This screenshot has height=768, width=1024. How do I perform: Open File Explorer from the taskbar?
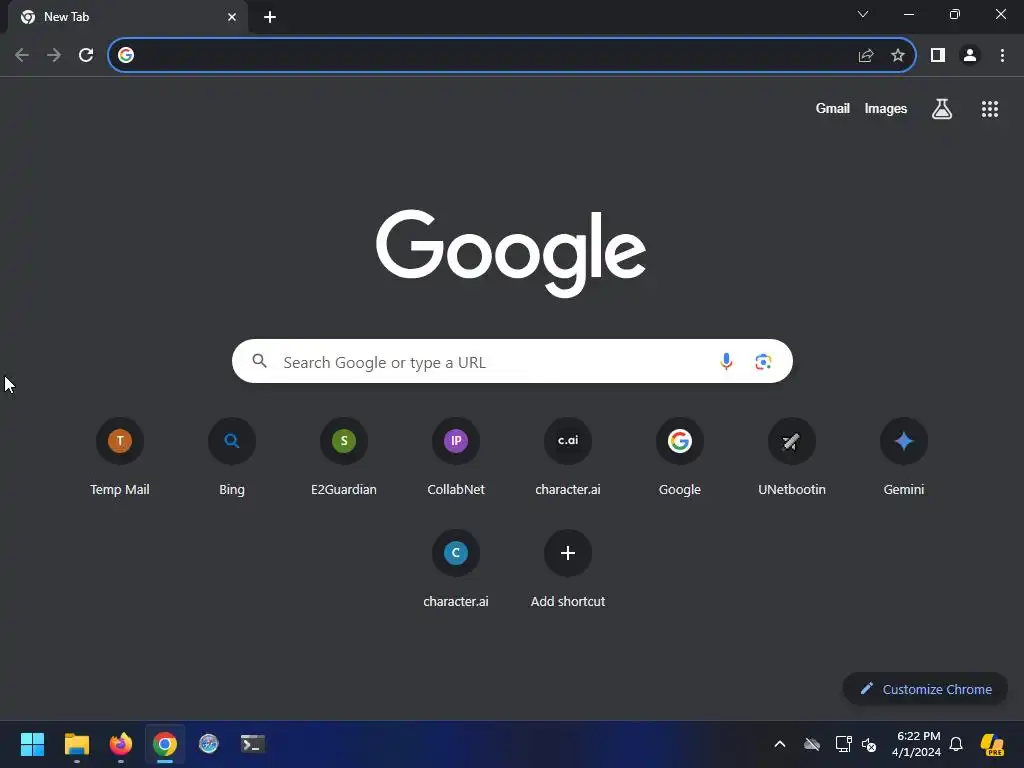(x=77, y=744)
